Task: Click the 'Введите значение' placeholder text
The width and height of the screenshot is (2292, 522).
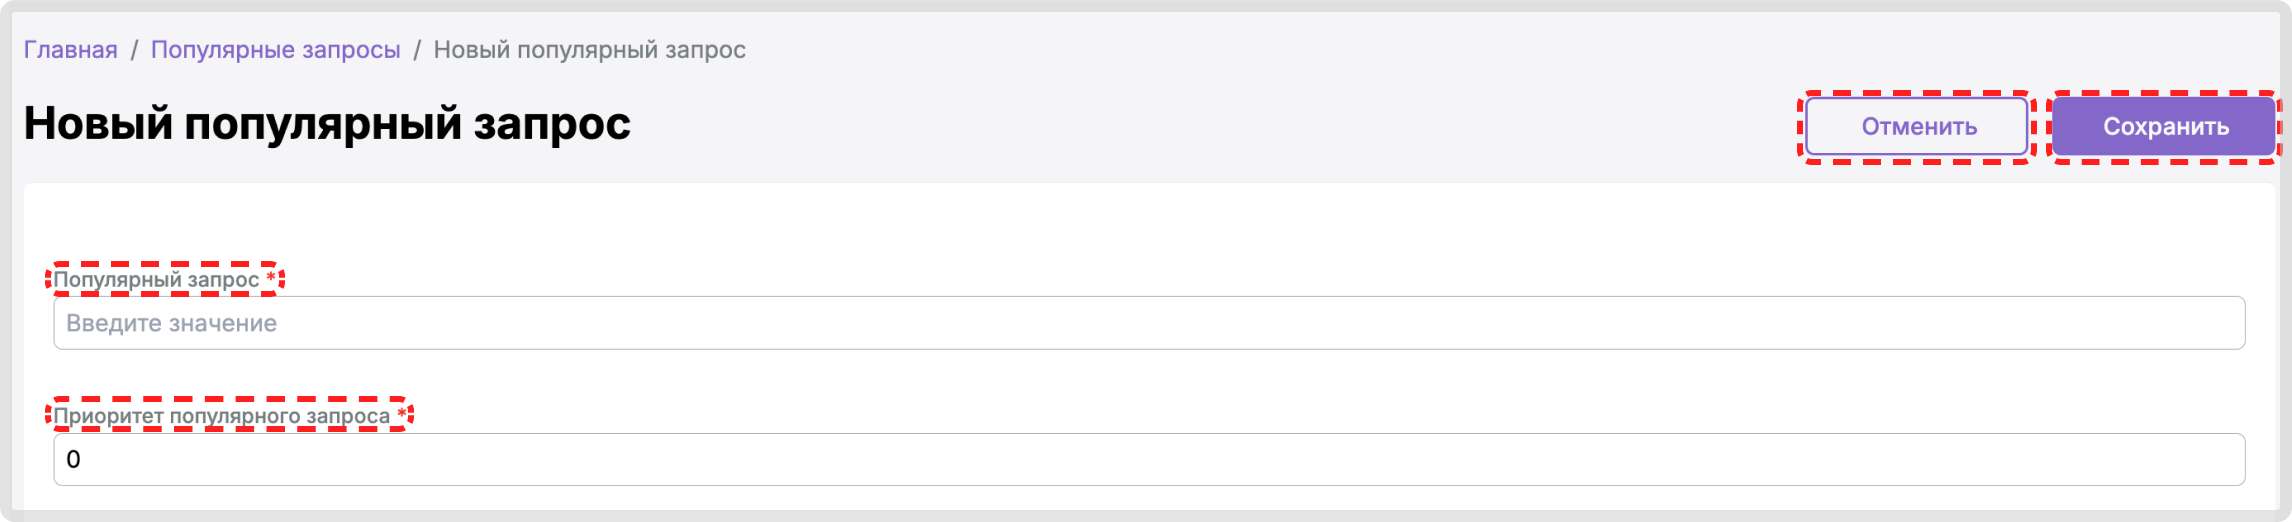Action: [171, 324]
